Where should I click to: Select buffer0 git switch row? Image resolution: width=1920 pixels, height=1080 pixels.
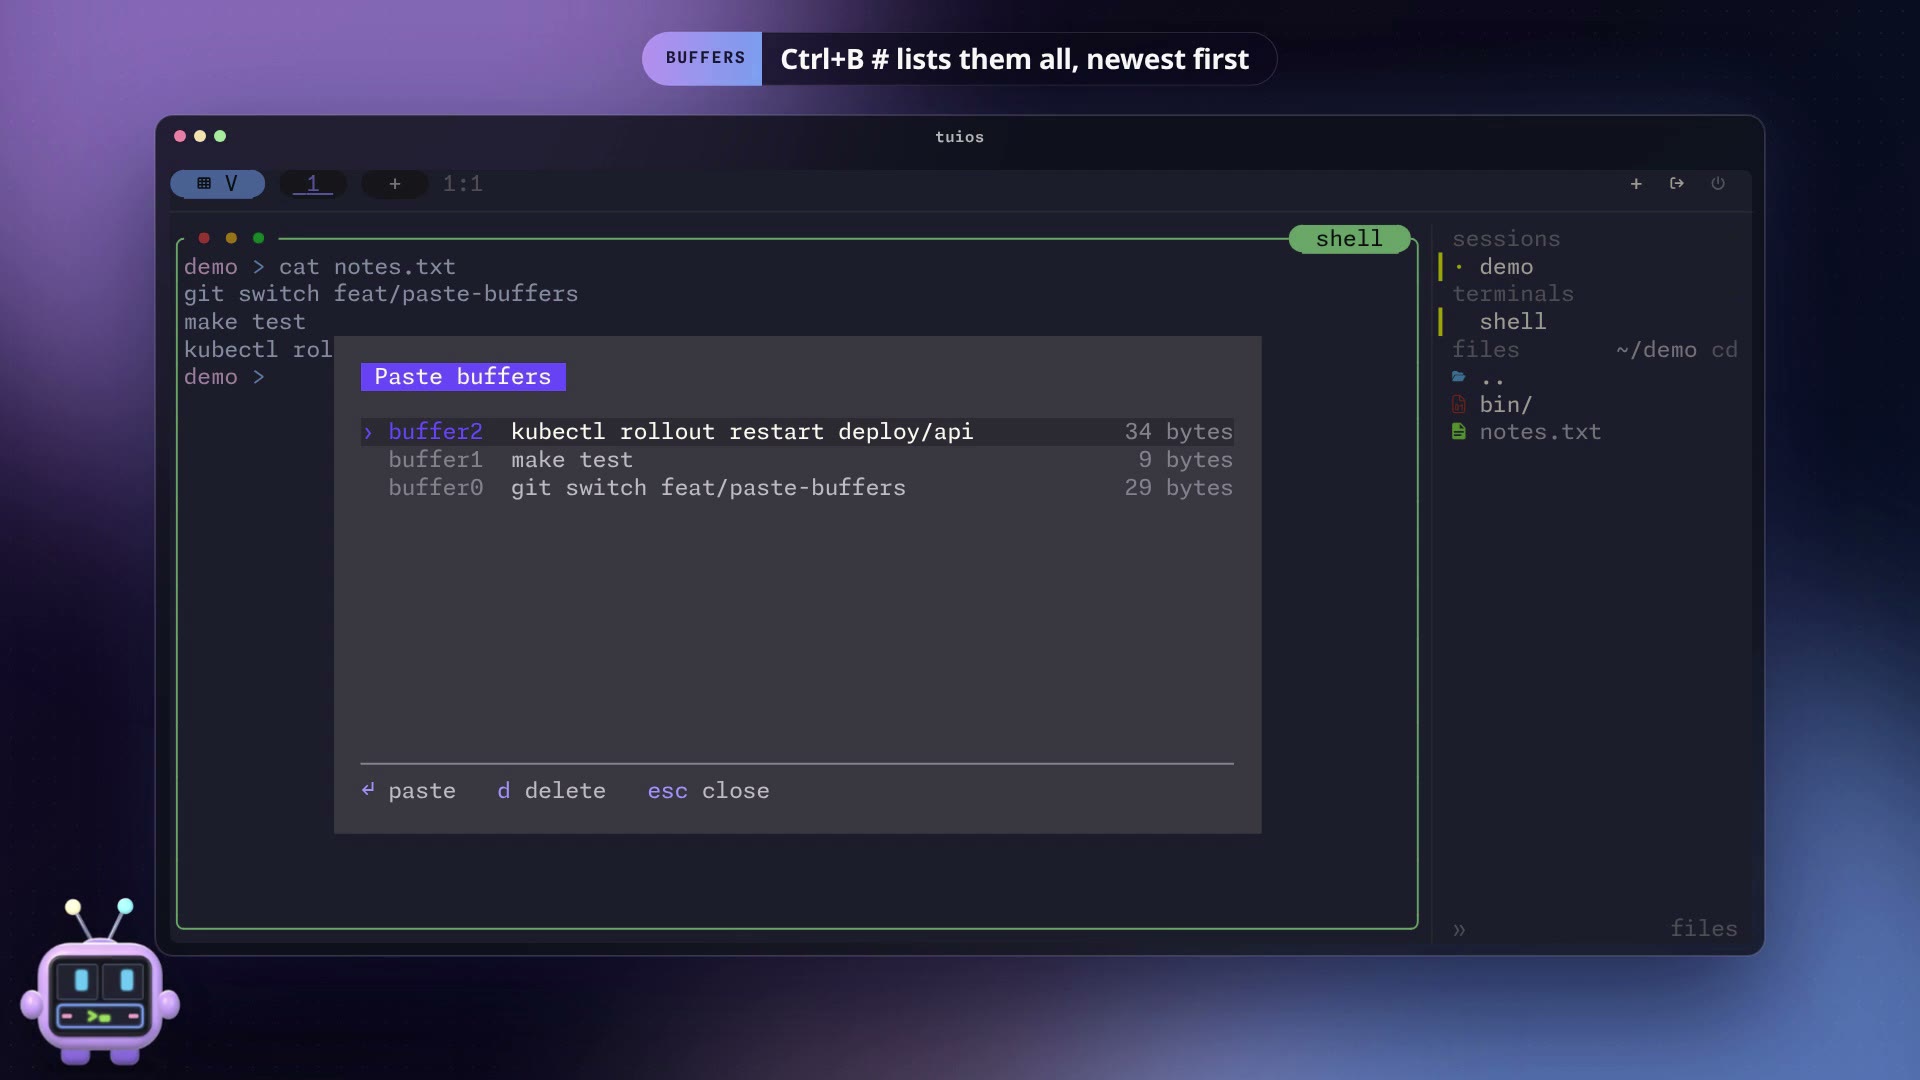[x=797, y=488]
